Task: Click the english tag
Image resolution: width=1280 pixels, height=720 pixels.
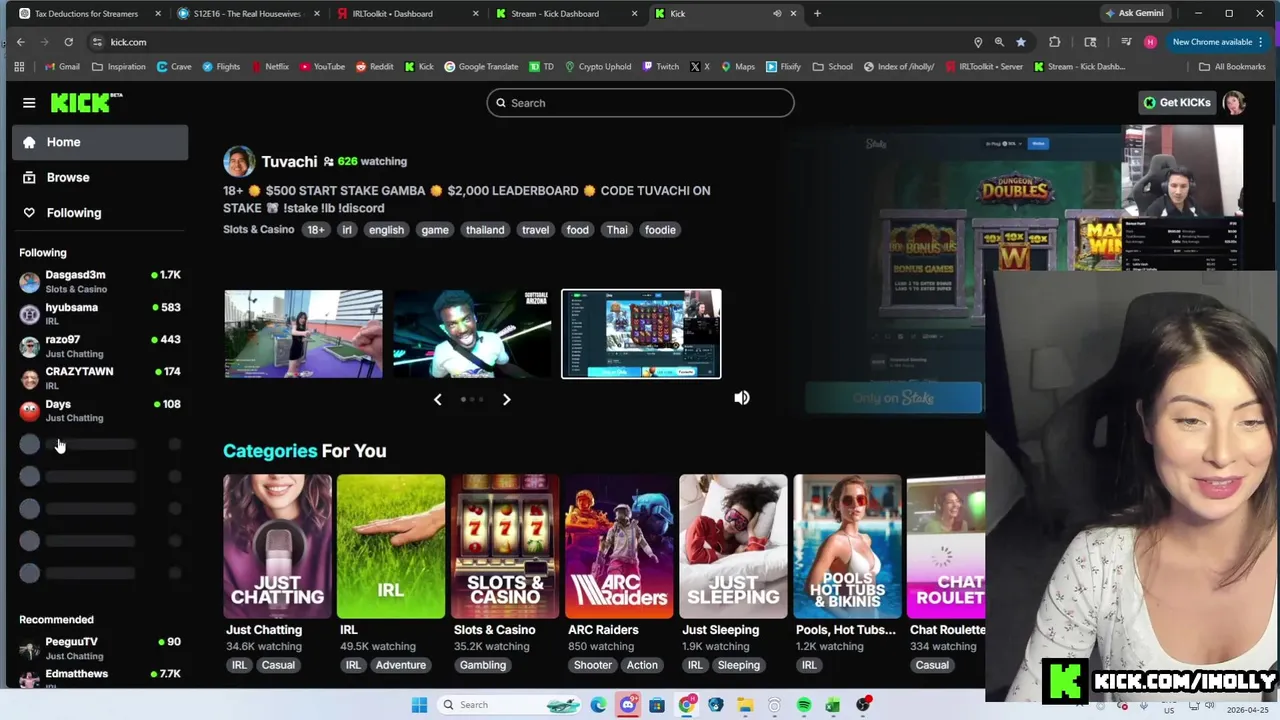Action: pos(386,230)
